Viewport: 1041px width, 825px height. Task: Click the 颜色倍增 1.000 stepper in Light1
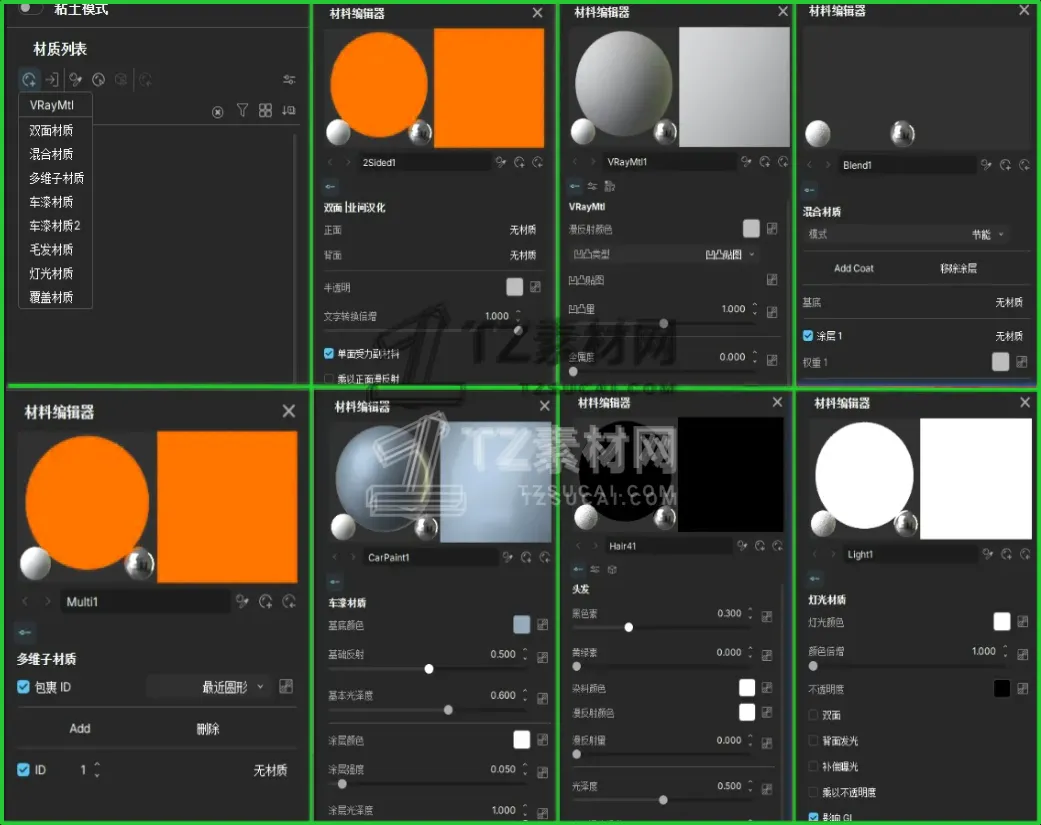(1005, 650)
